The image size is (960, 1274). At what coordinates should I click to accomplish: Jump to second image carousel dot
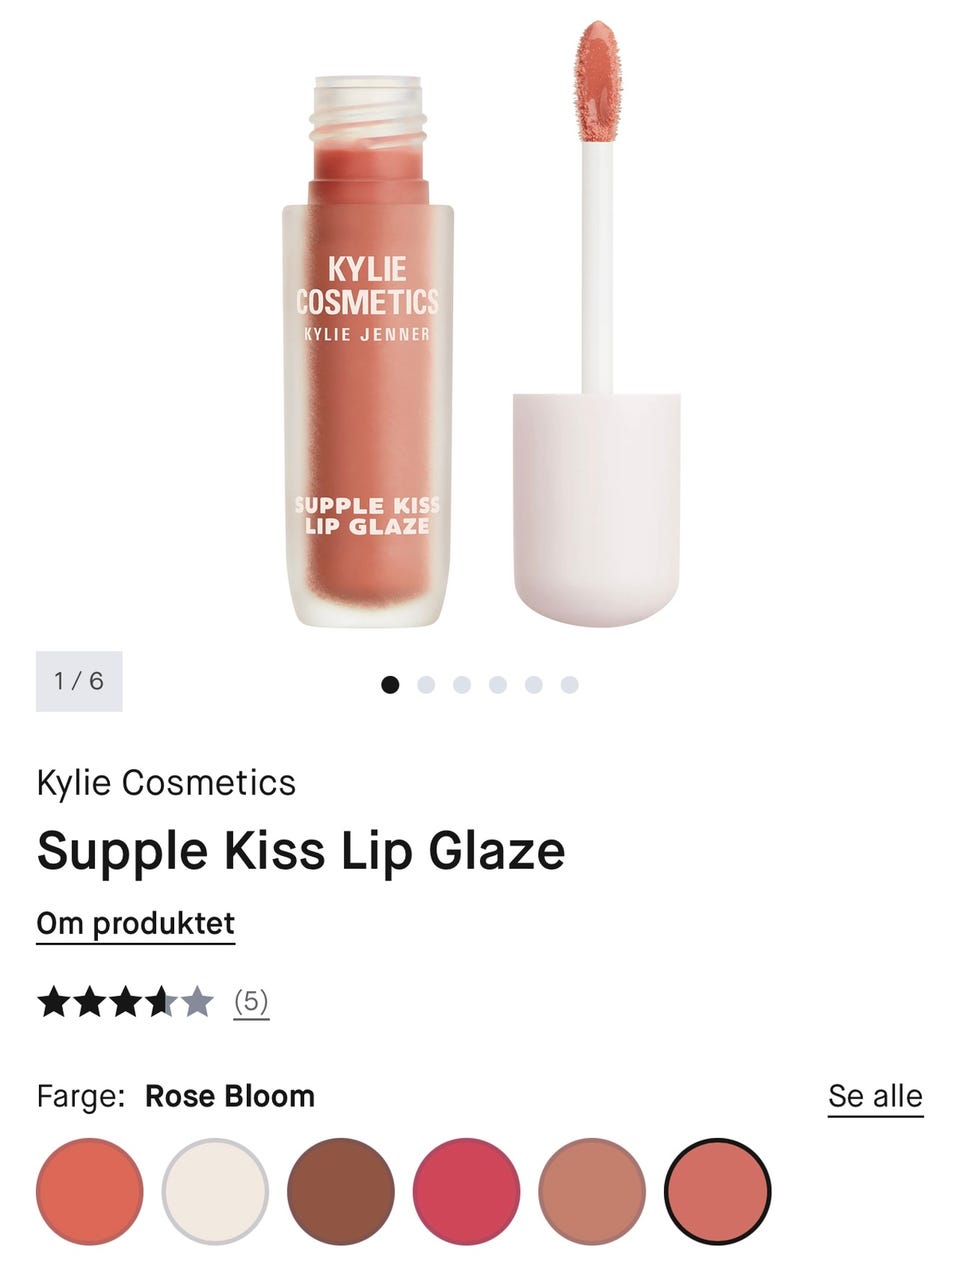[426, 684]
